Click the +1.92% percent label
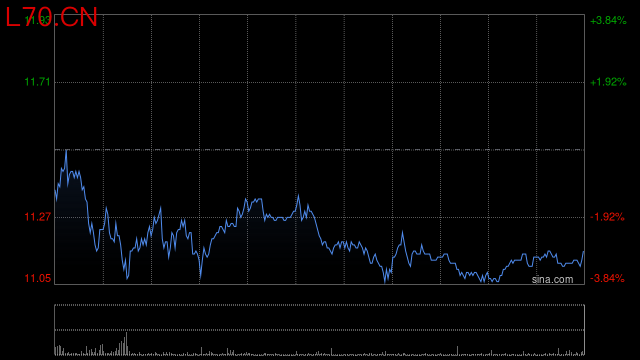 (608, 82)
